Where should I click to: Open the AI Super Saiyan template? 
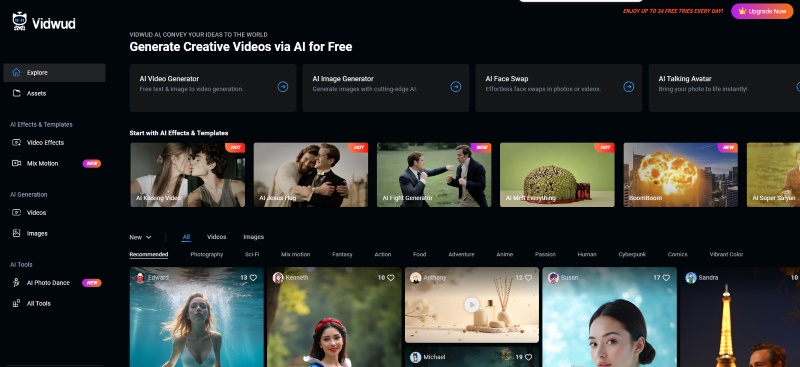pyautogui.click(x=773, y=175)
